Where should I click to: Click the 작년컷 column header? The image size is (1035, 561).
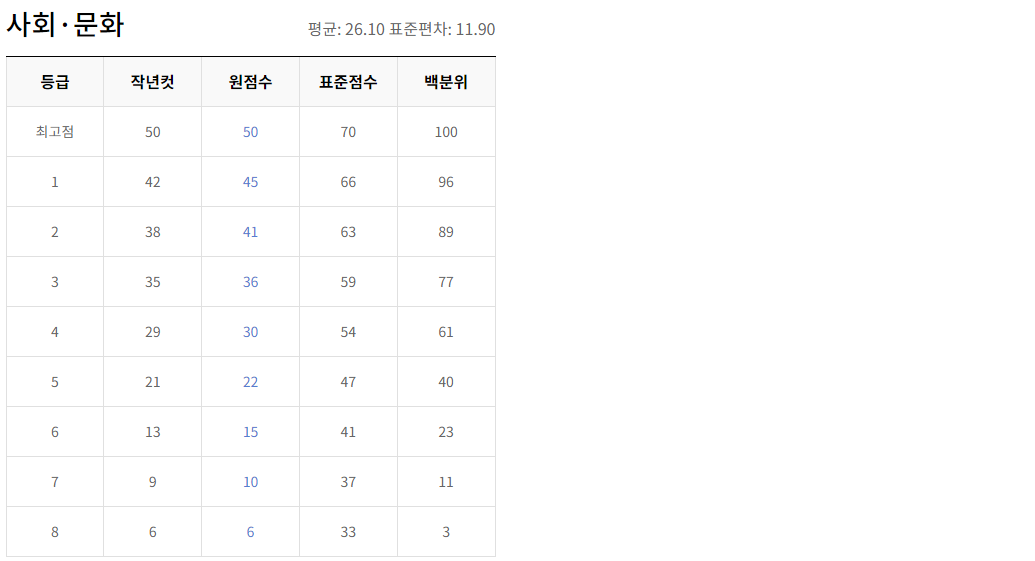click(152, 82)
